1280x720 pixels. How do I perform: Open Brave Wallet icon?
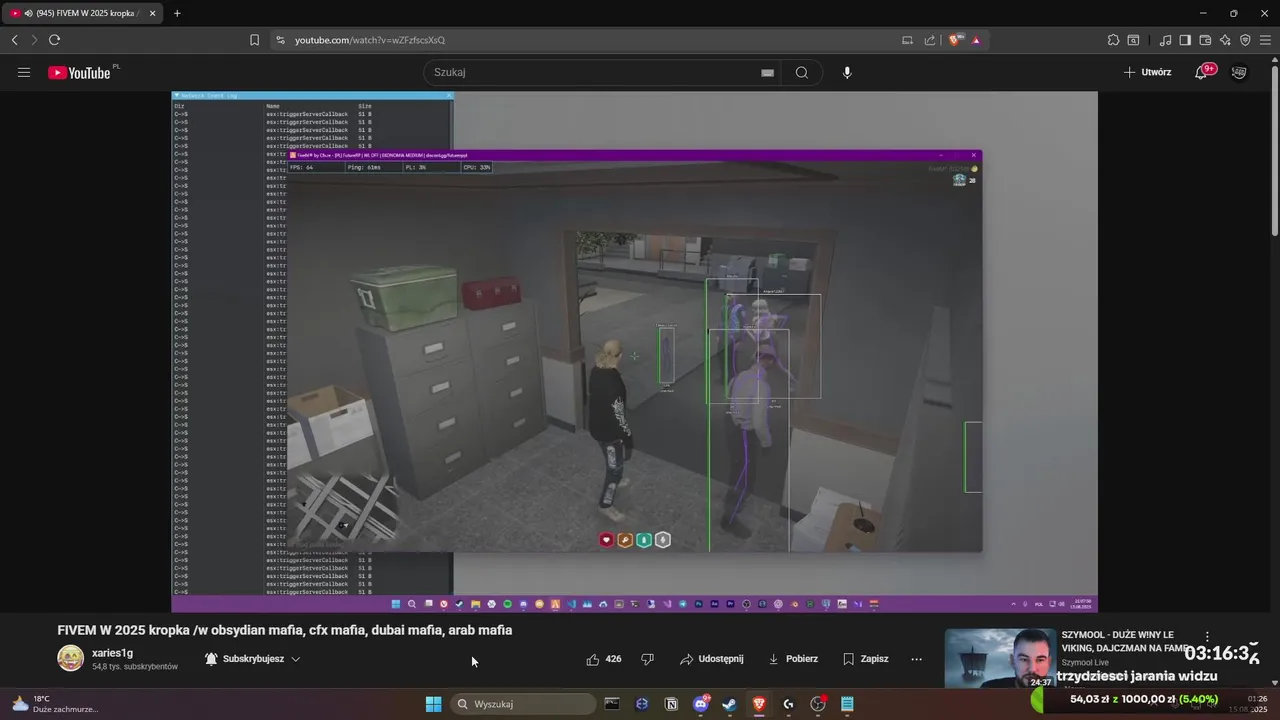click(x=1205, y=40)
